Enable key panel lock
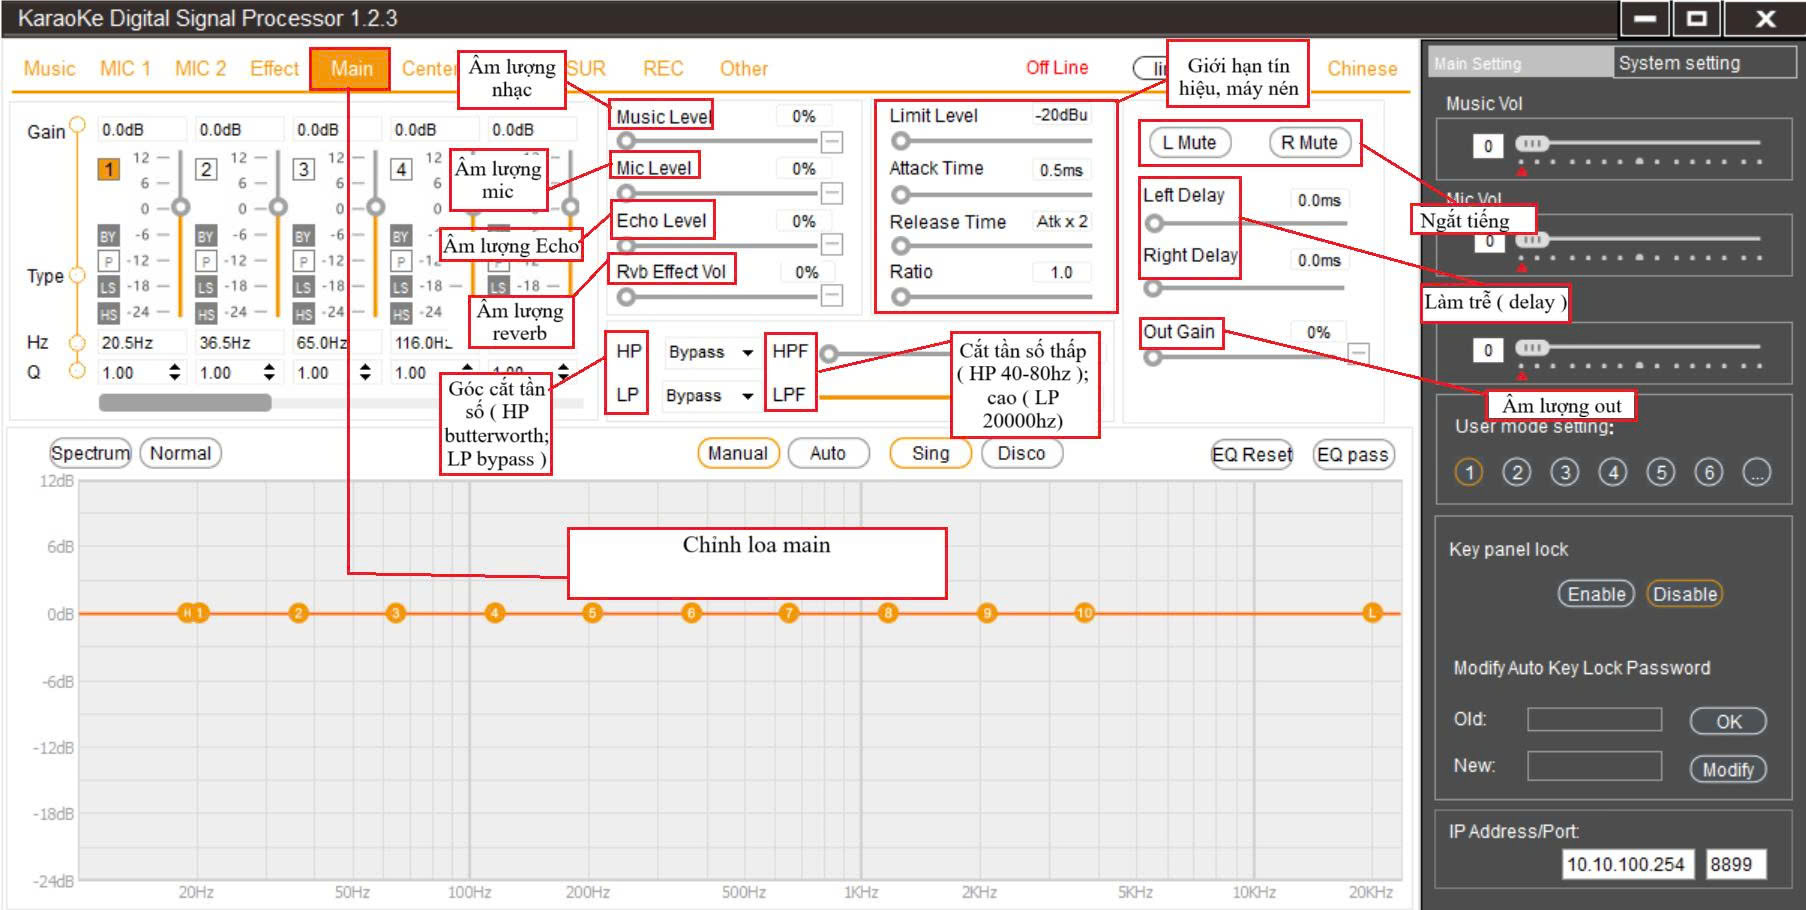This screenshot has width=1806, height=910. [x=1596, y=594]
